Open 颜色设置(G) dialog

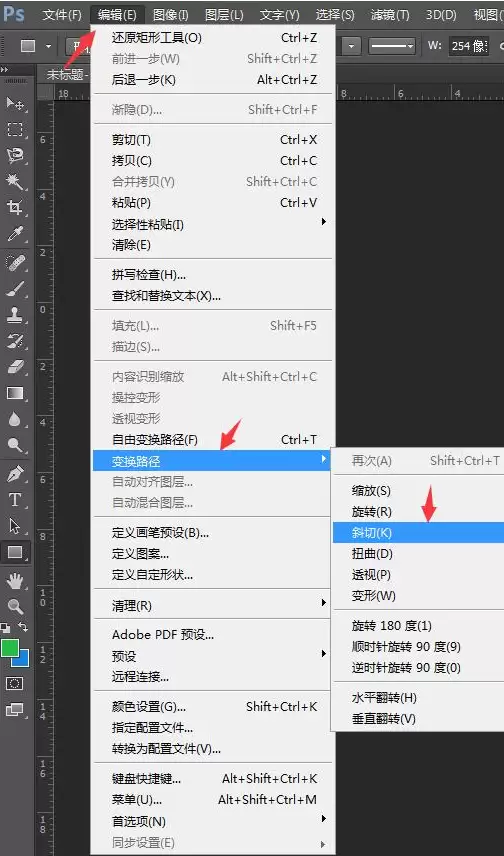213,706
